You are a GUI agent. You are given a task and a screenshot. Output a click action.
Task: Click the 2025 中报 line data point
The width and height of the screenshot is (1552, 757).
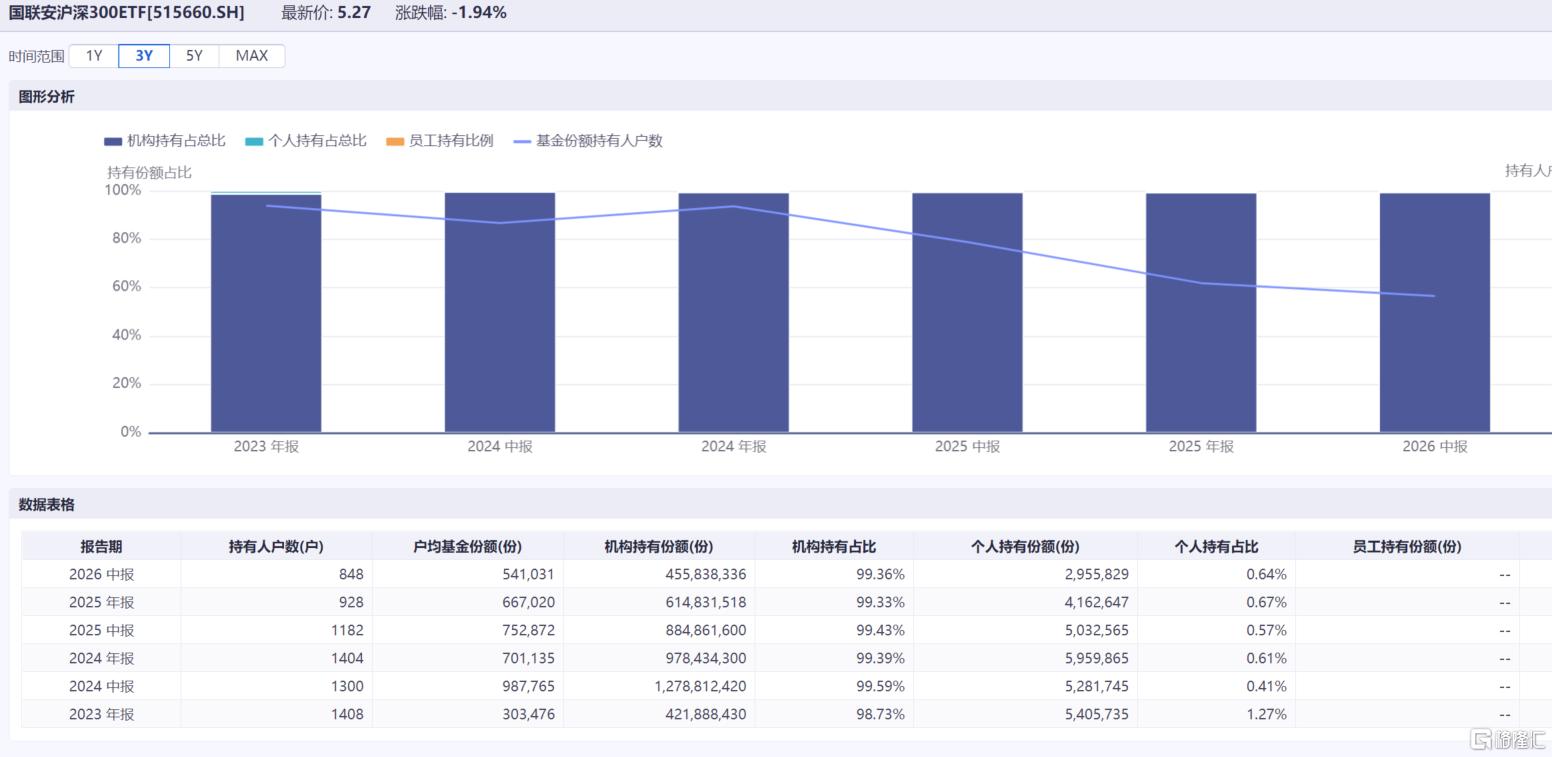pyautogui.click(x=967, y=244)
